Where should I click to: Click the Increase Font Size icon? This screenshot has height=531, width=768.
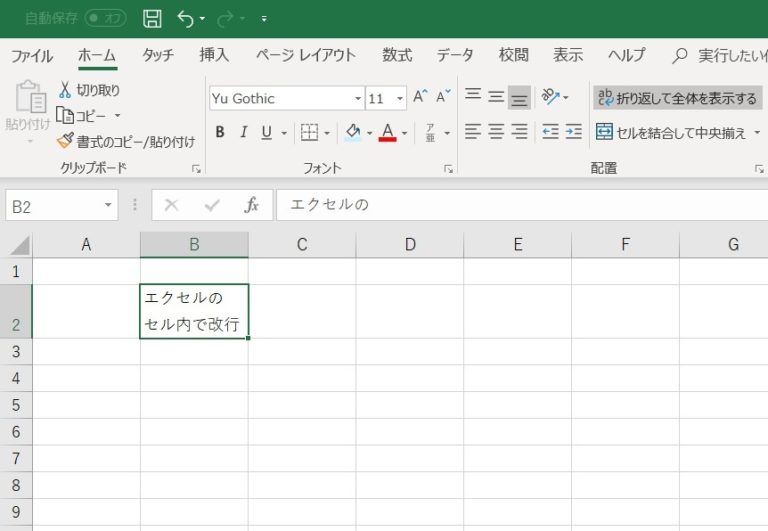tap(420, 97)
